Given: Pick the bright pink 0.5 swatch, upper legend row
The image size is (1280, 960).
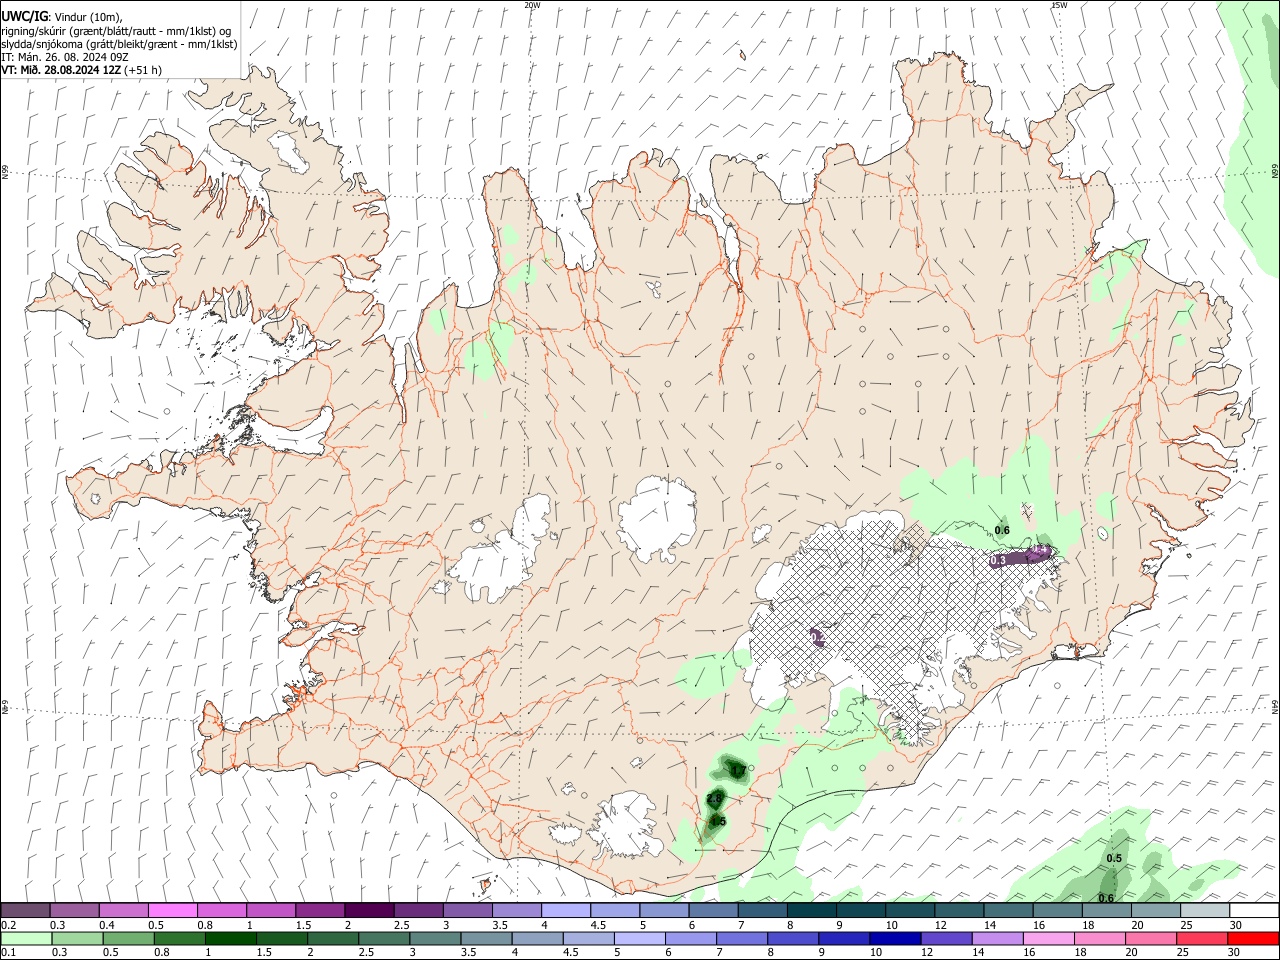Looking at the screenshot, I should click(172, 910).
